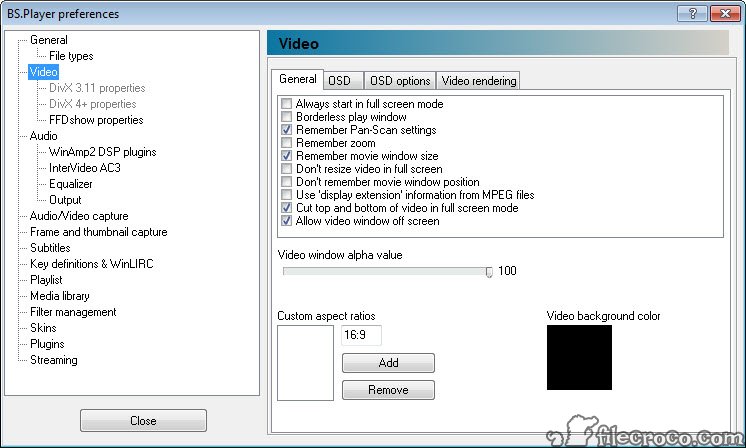
Task: Open Playlist preferences
Action: pyautogui.click(x=46, y=280)
